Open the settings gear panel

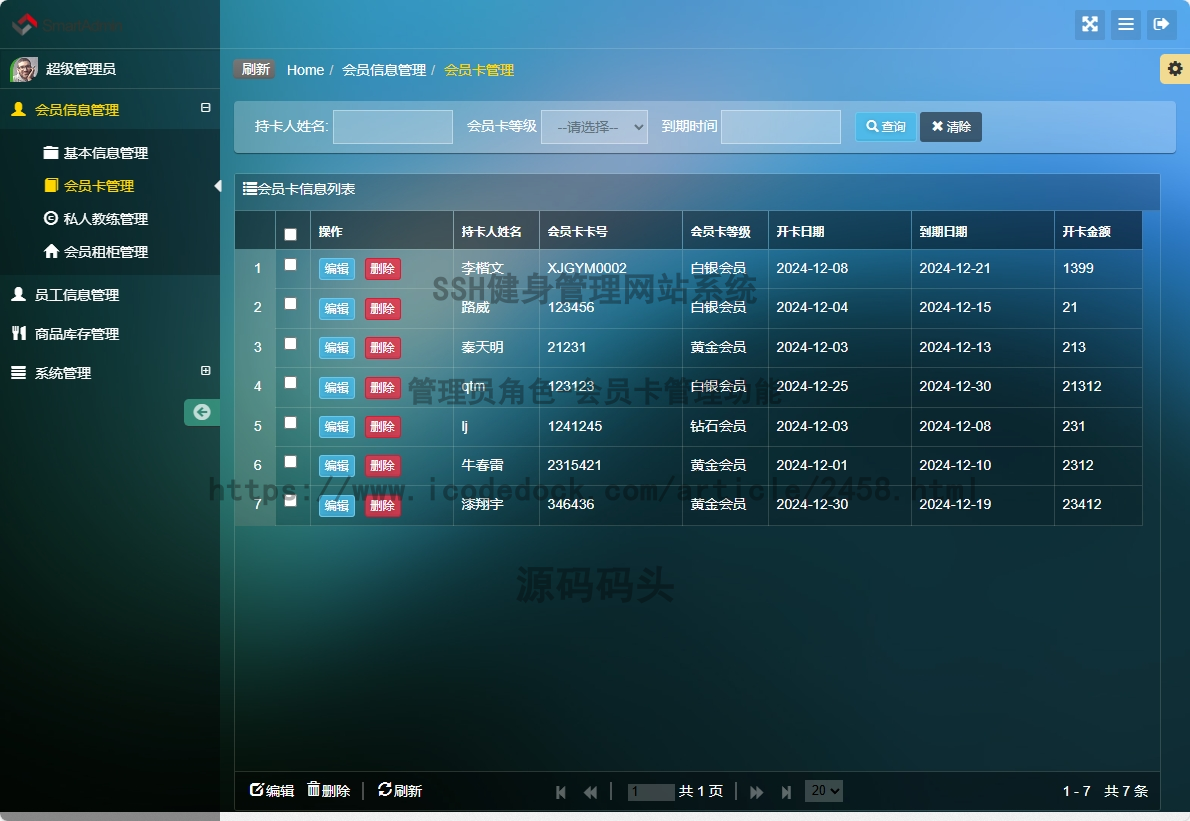click(1175, 69)
